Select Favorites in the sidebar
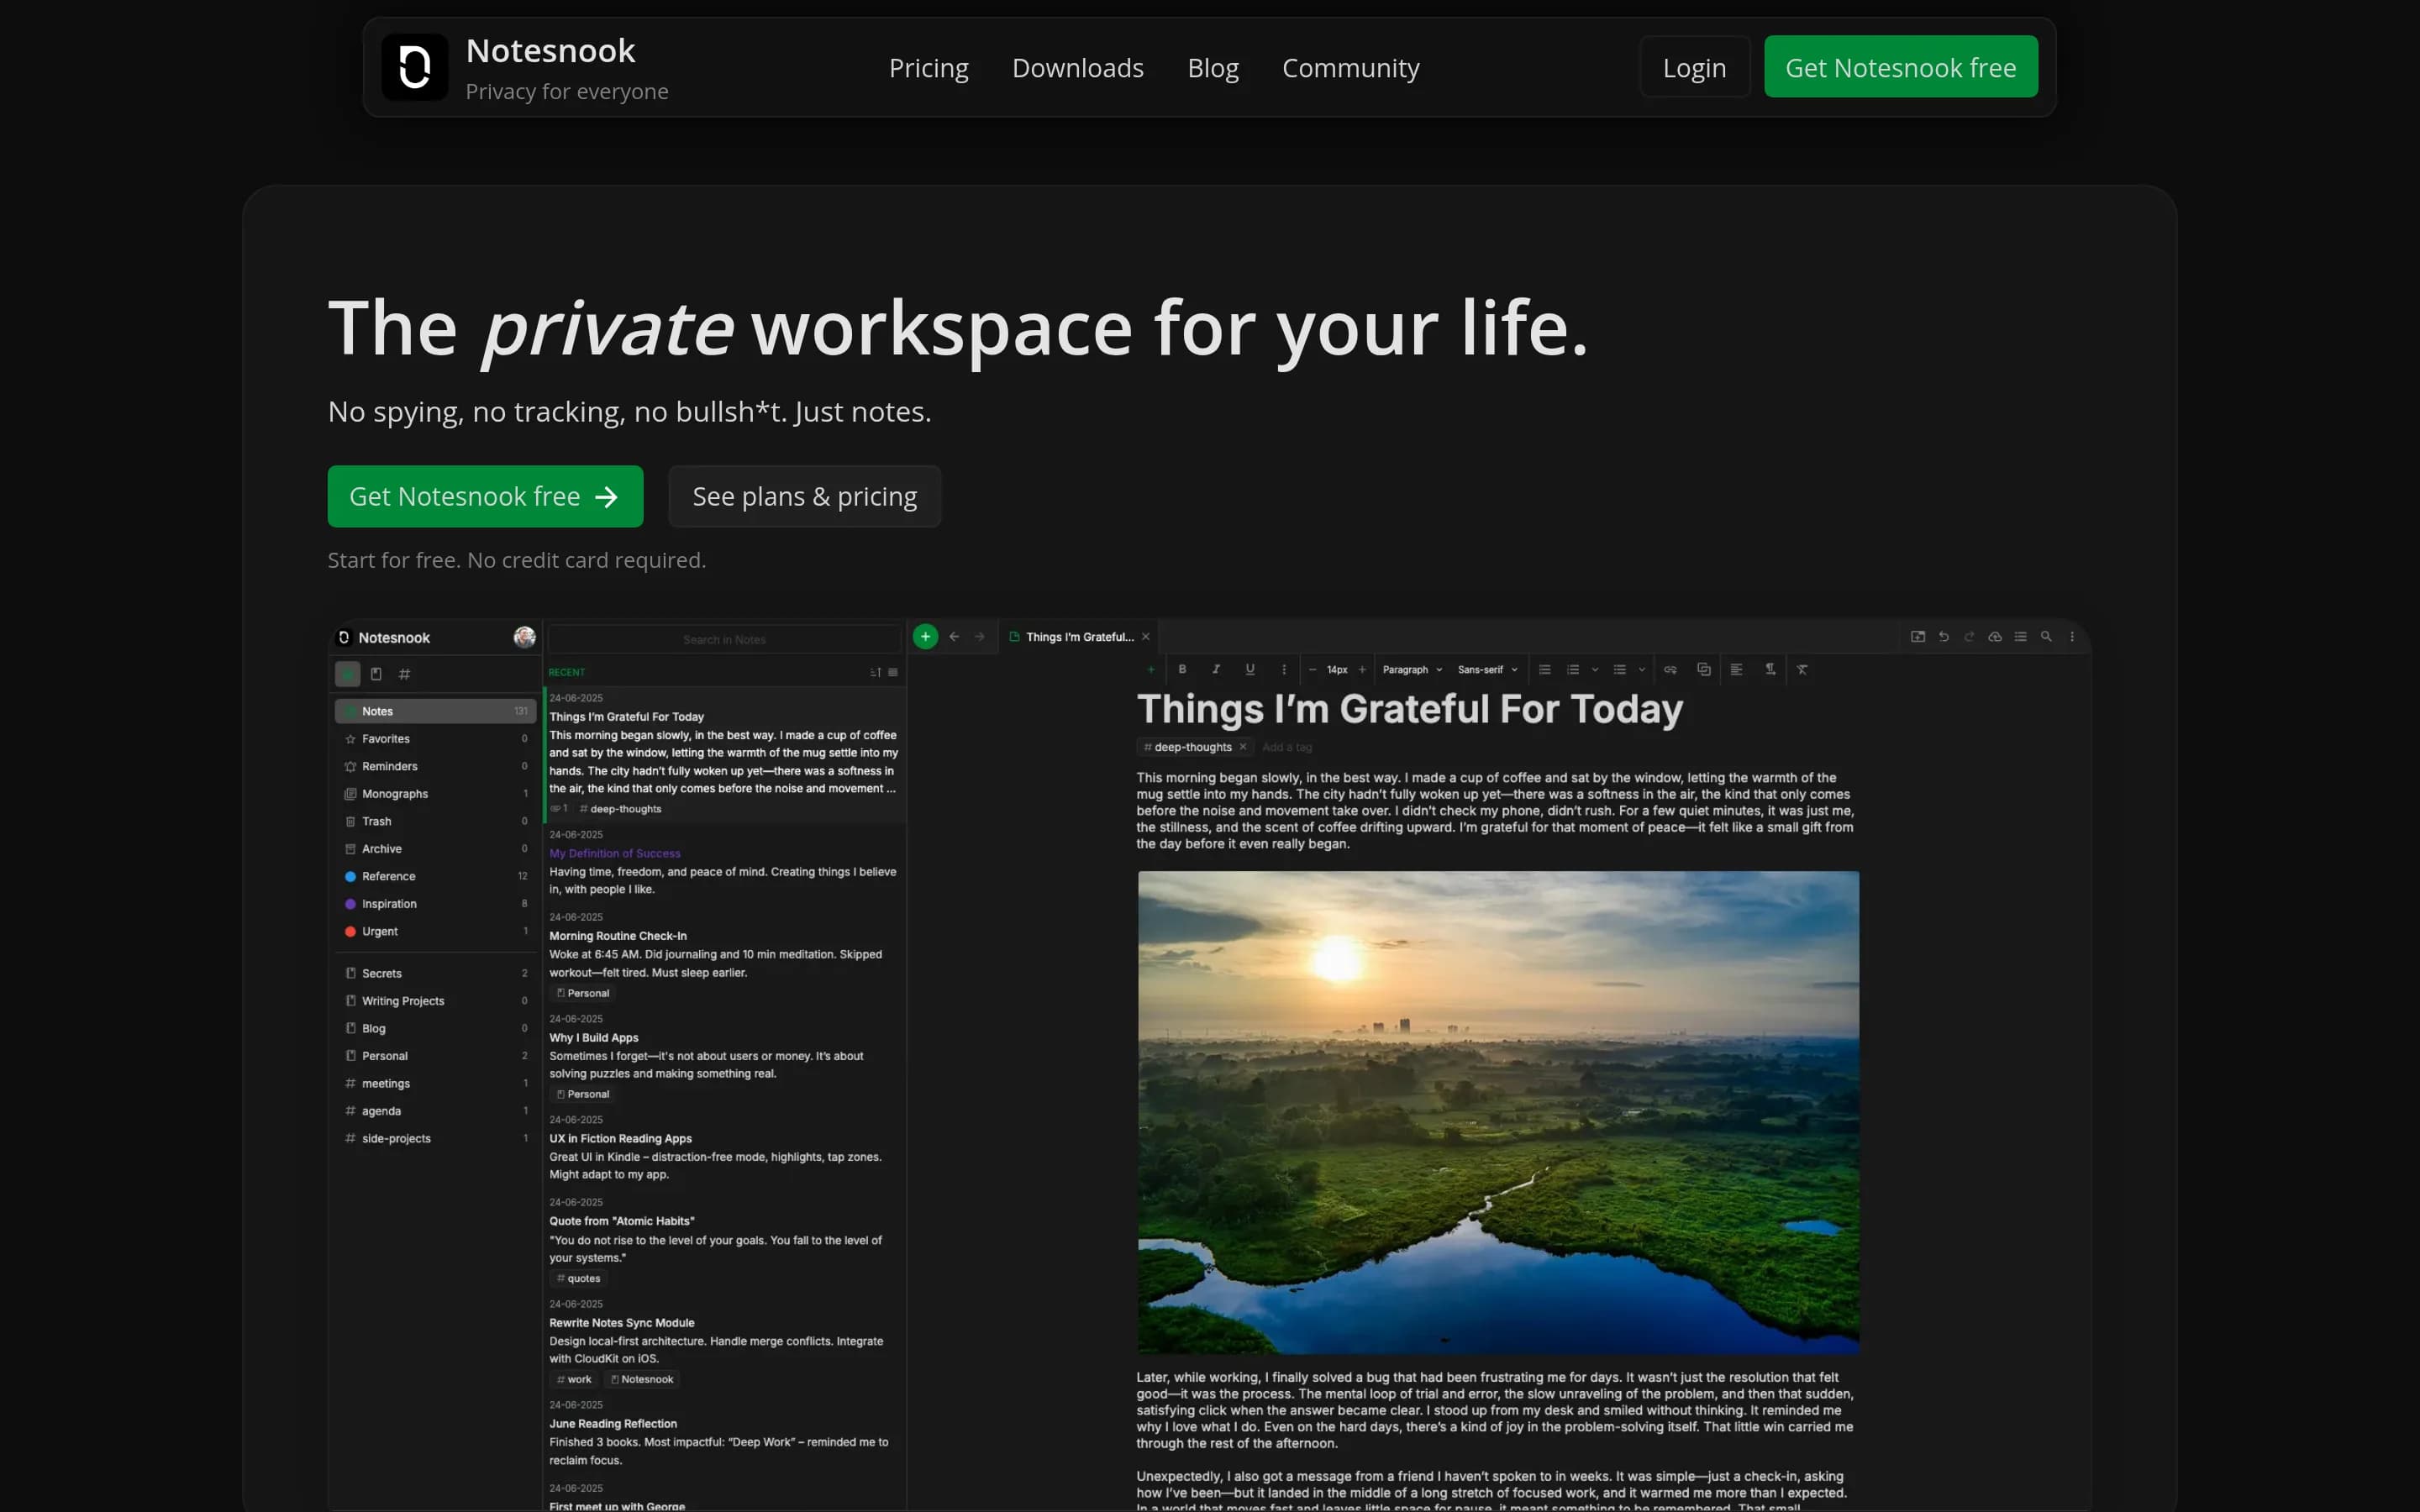This screenshot has width=2420, height=1512. [436, 739]
